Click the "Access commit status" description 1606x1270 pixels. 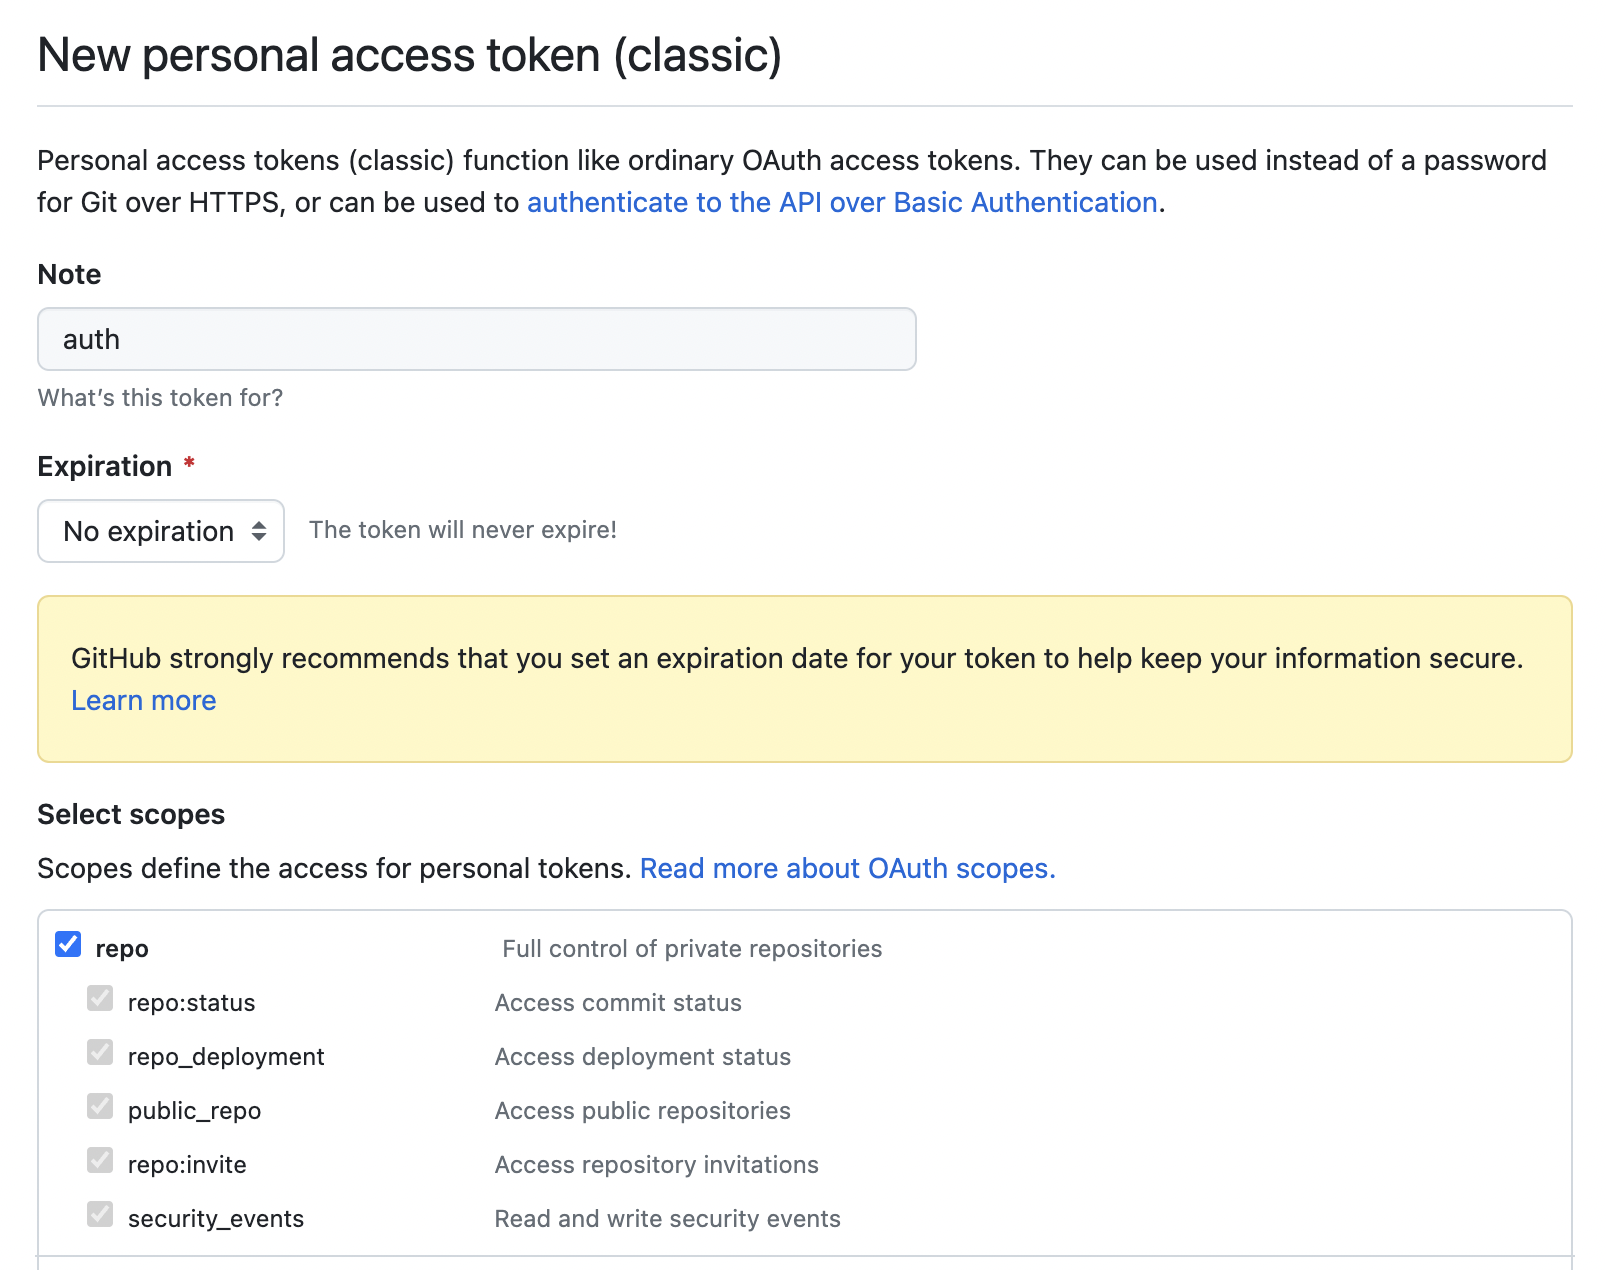pos(618,1003)
